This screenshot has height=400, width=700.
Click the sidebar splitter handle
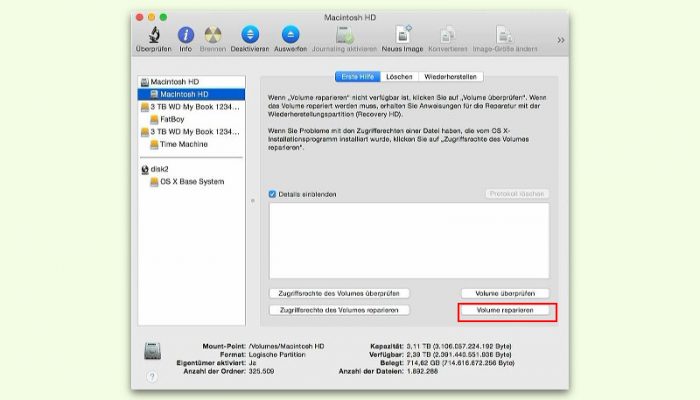[x=253, y=201]
